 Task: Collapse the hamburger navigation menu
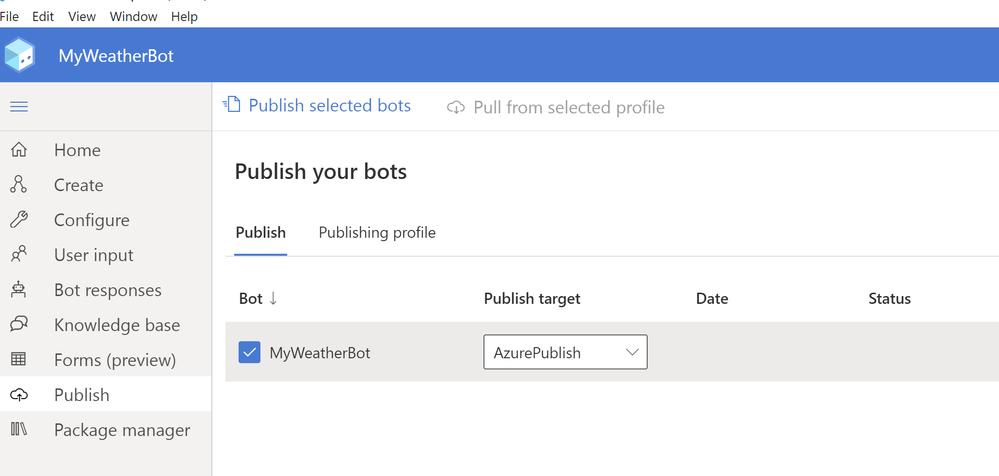tap(19, 107)
